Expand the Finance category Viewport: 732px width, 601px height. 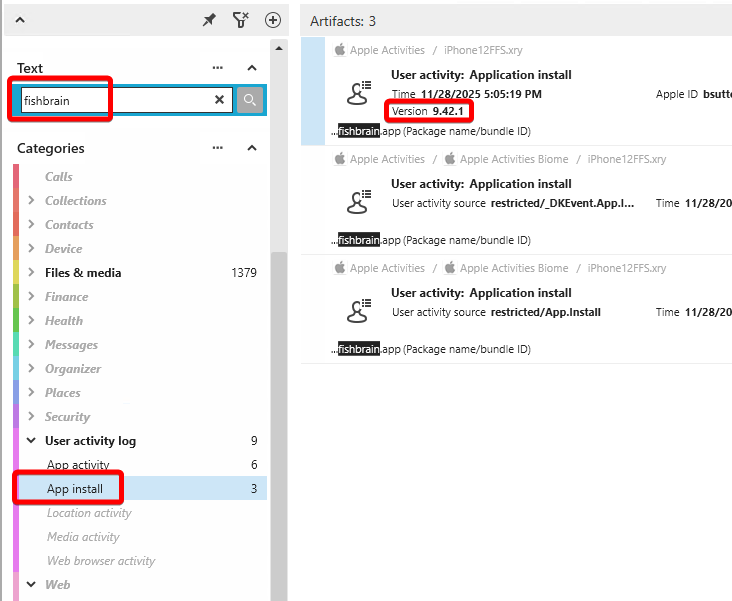[x=31, y=297]
